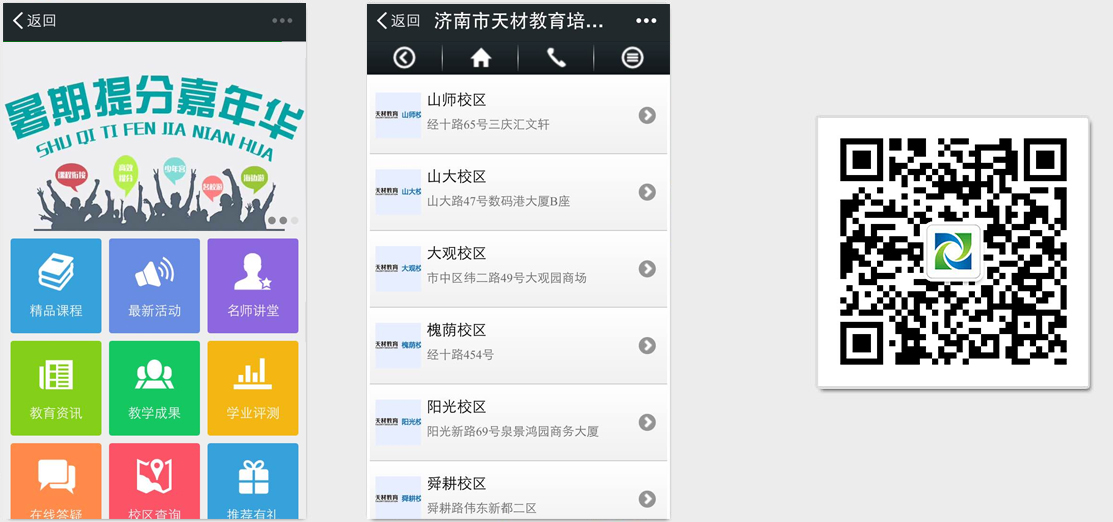Click the QR code image

(x=953, y=251)
